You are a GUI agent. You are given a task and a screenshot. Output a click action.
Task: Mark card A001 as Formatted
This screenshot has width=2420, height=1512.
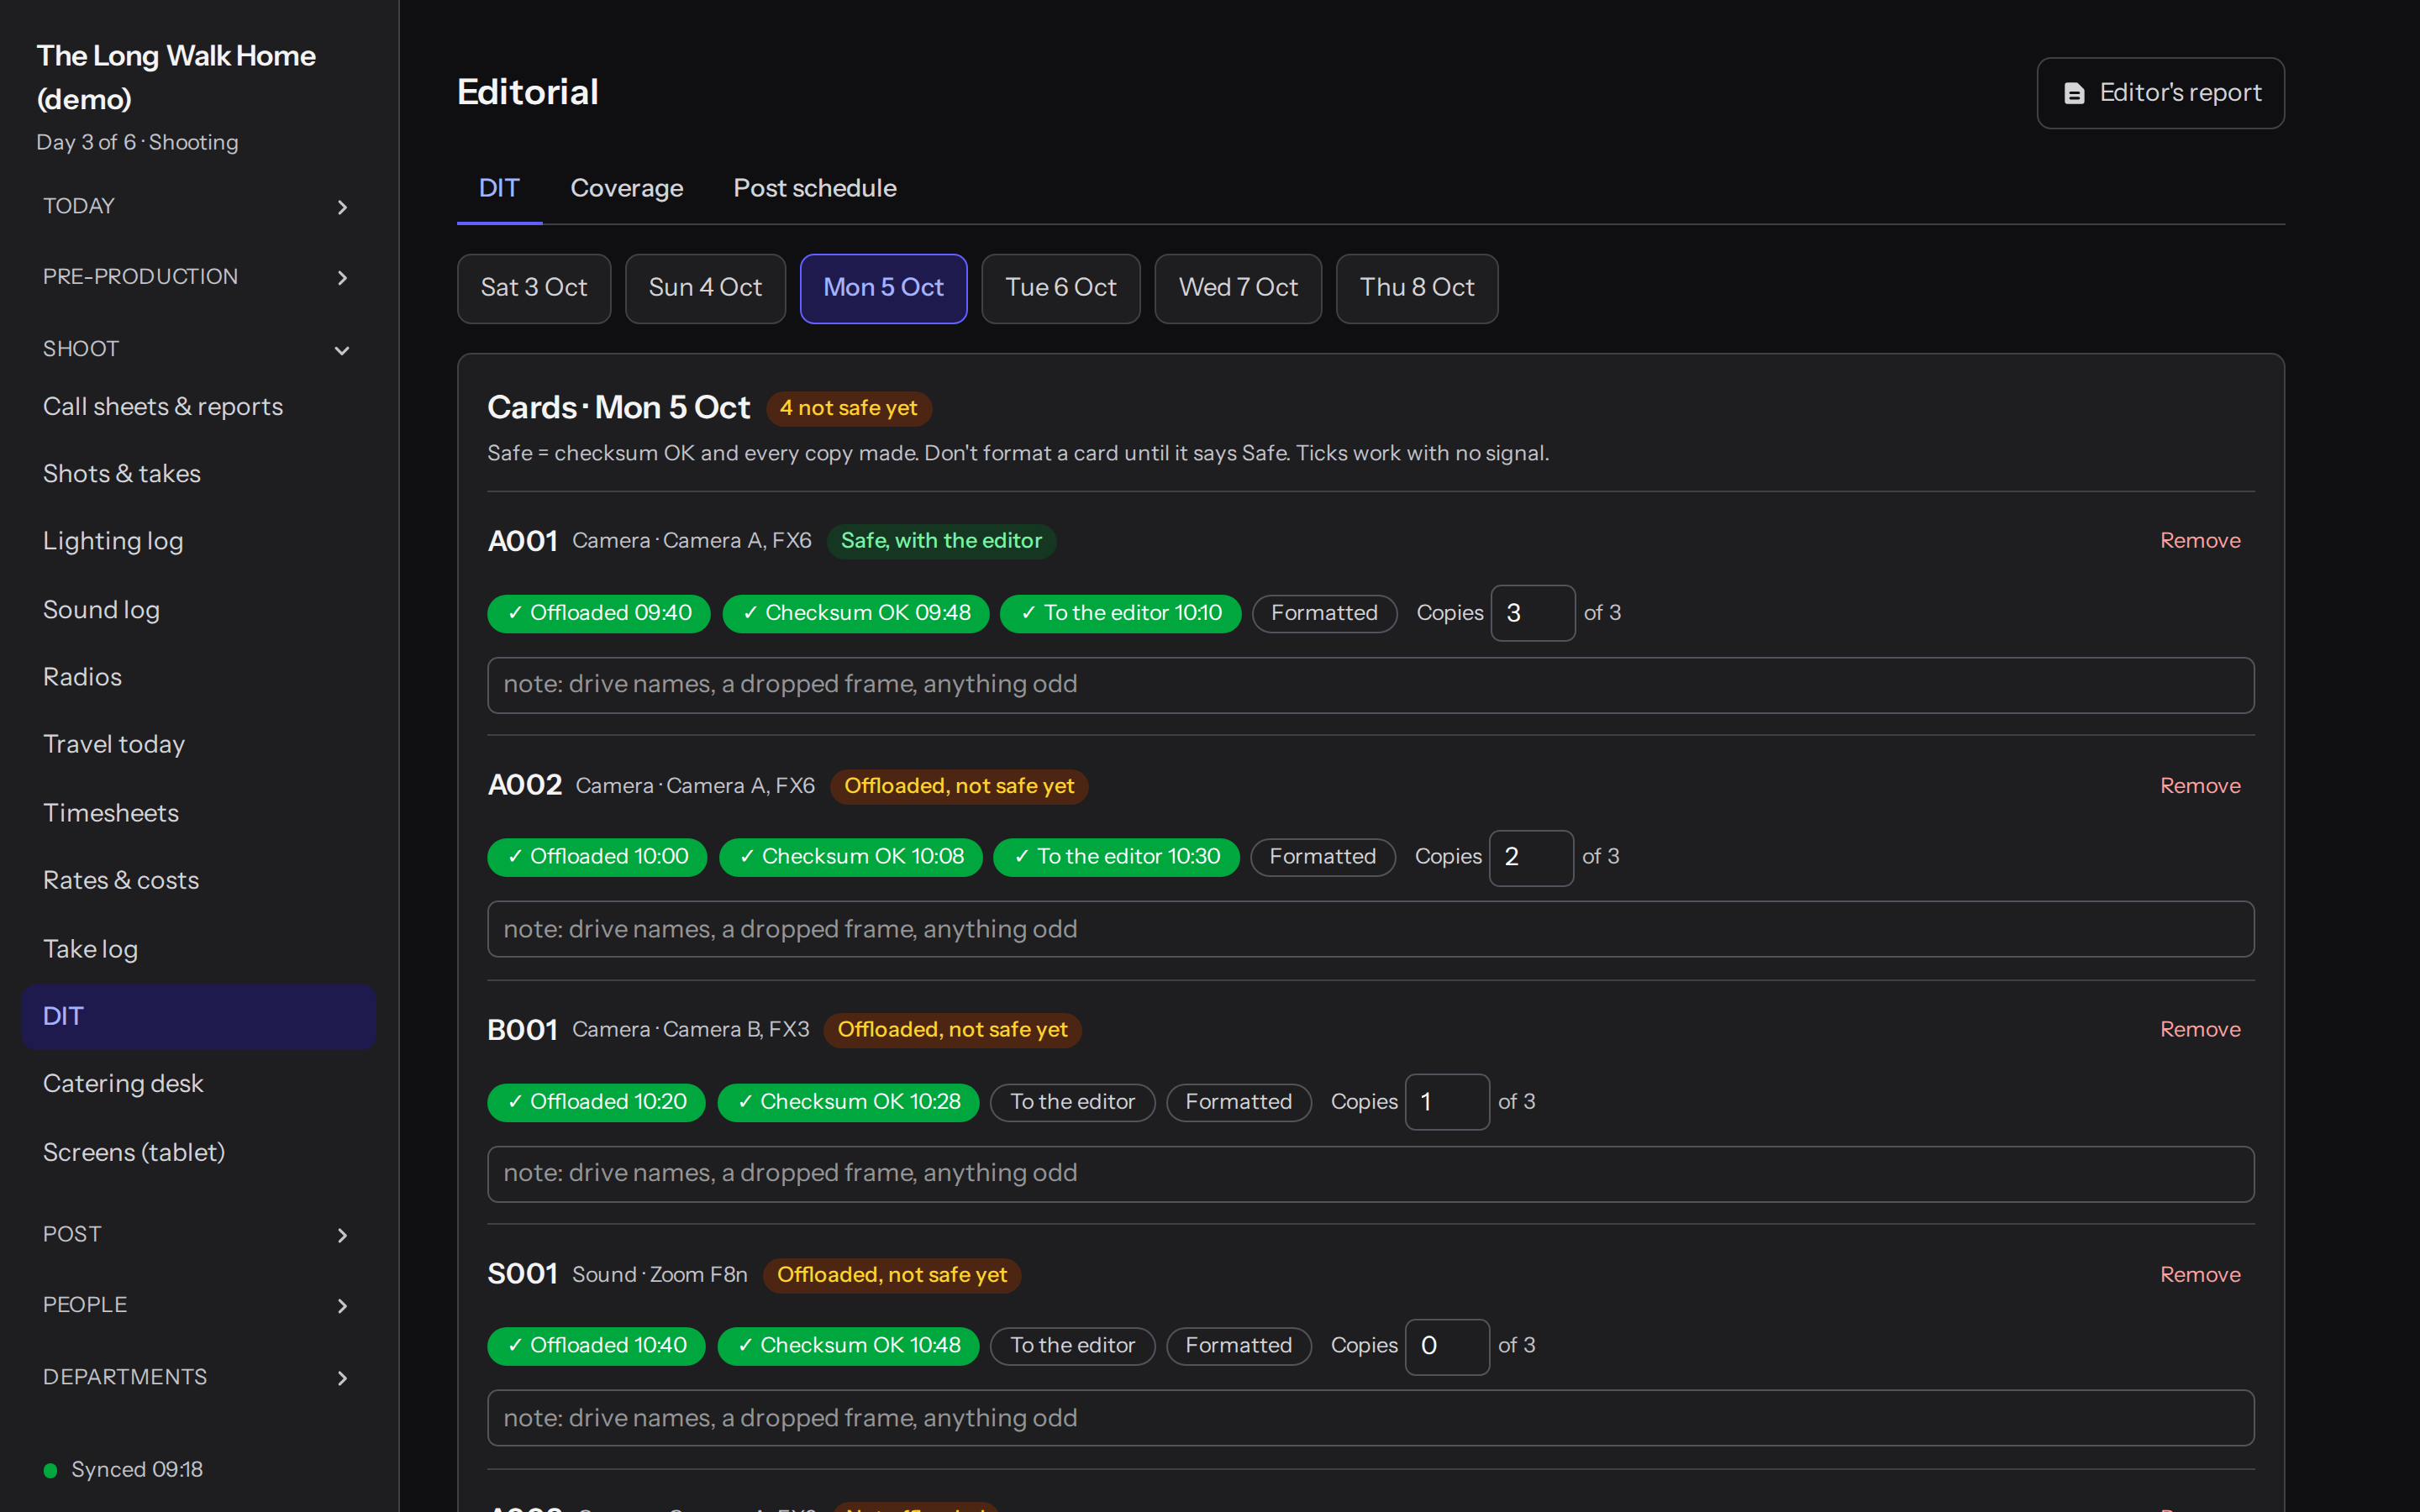tap(1324, 613)
